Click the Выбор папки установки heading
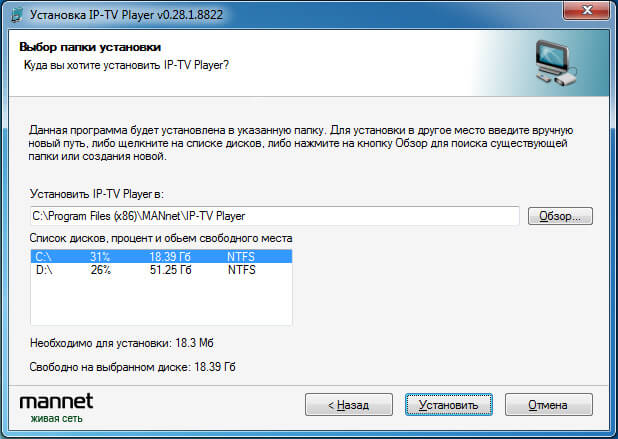This screenshot has height=439, width=618. 90,47
